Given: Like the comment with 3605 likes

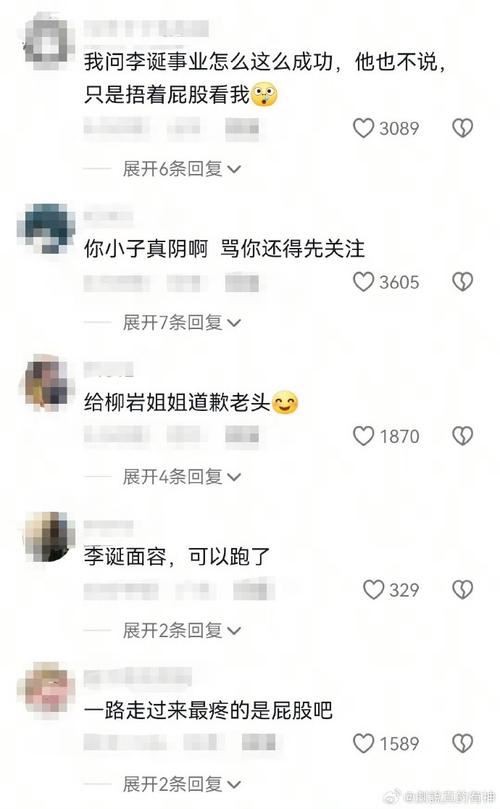Looking at the screenshot, I should 363,282.
